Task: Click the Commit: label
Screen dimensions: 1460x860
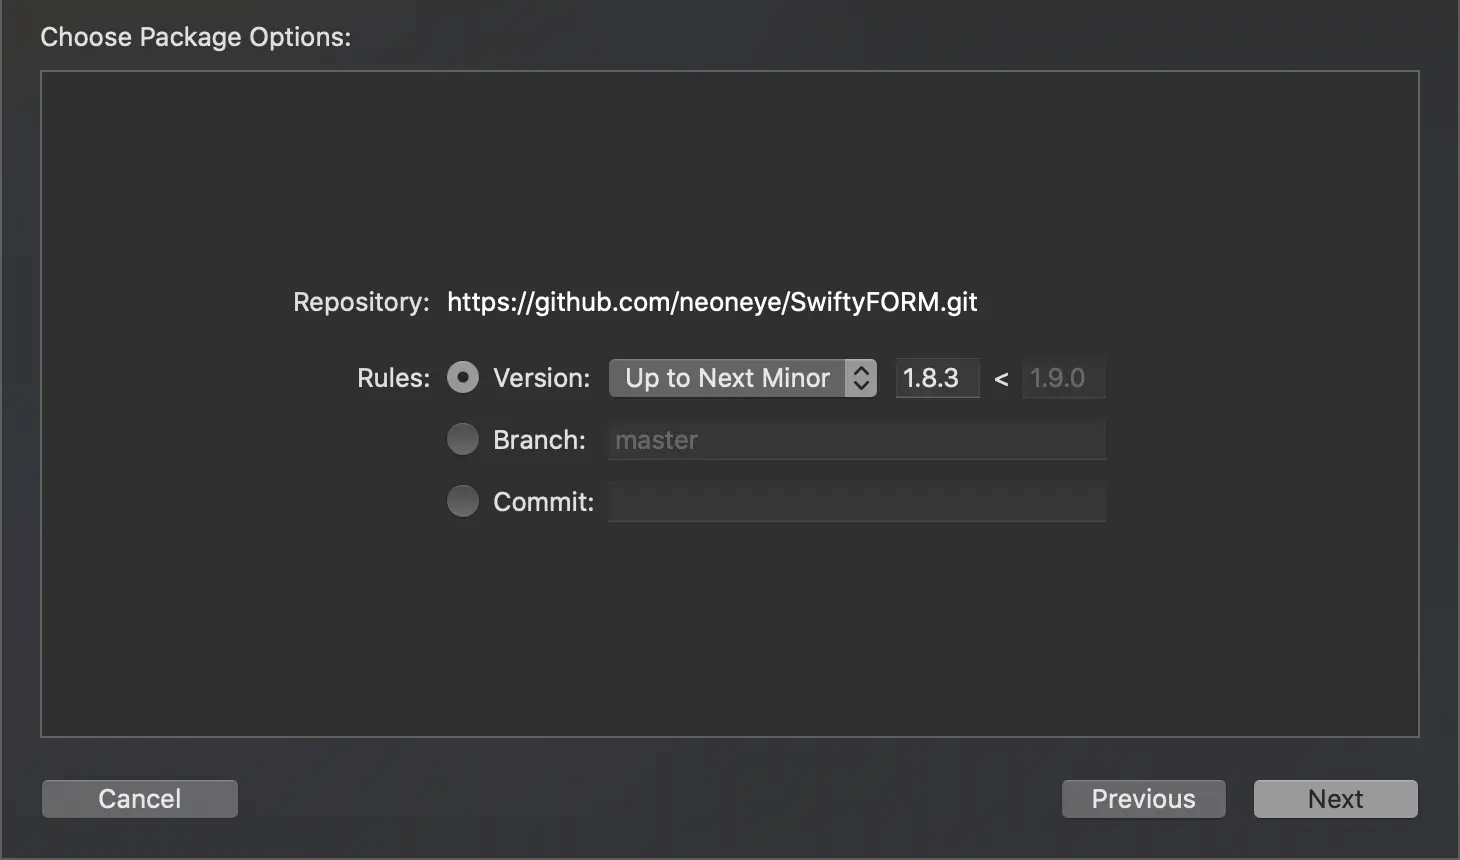Action: point(543,502)
